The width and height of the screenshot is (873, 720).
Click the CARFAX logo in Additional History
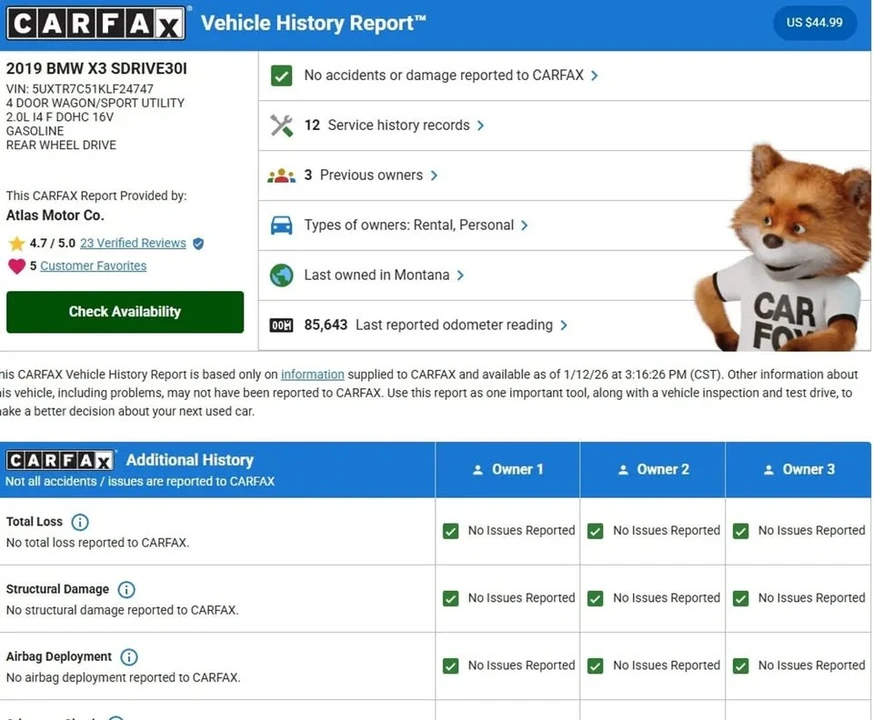point(60,461)
